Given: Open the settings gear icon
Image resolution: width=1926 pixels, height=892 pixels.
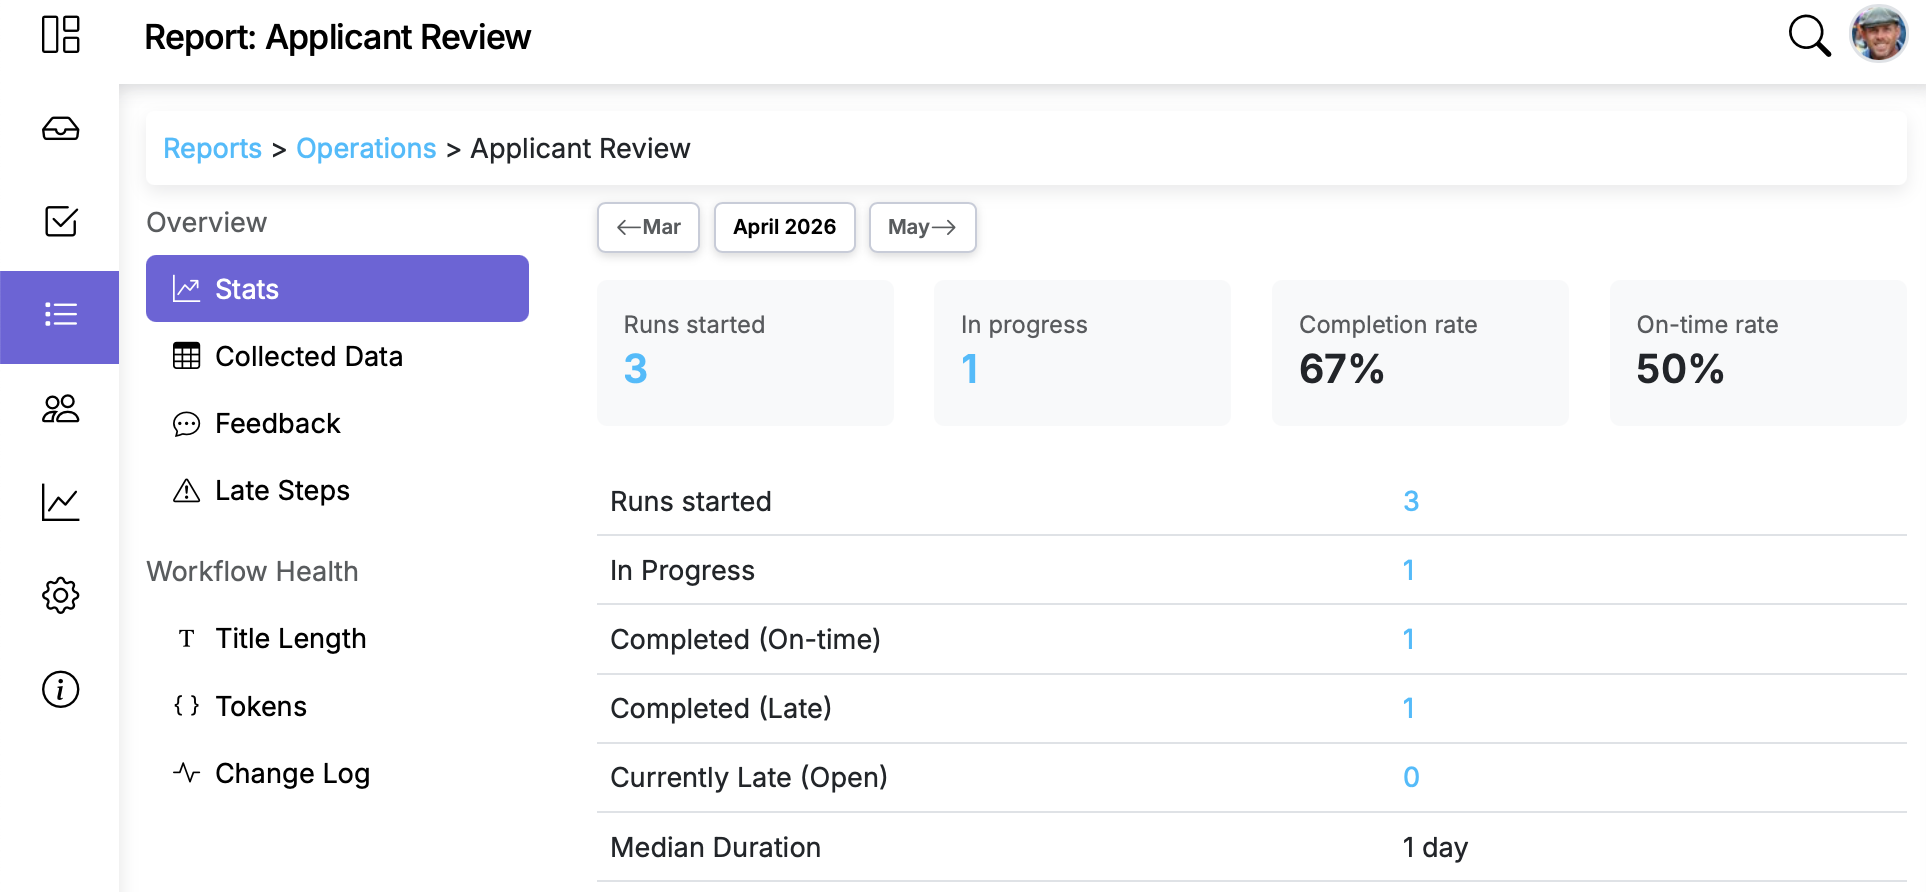Looking at the screenshot, I should click(60, 595).
